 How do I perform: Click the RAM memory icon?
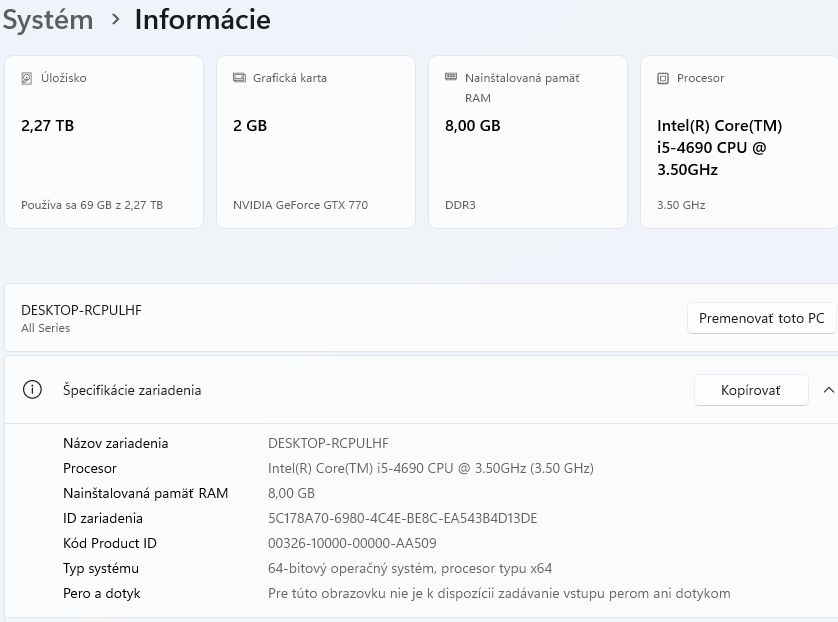click(x=451, y=78)
